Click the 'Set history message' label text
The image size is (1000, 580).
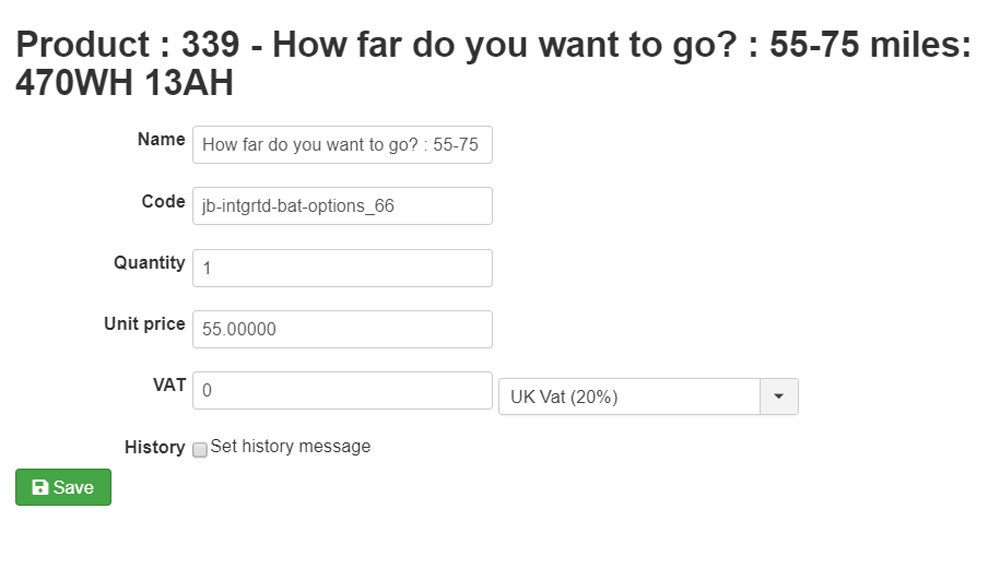pos(290,447)
